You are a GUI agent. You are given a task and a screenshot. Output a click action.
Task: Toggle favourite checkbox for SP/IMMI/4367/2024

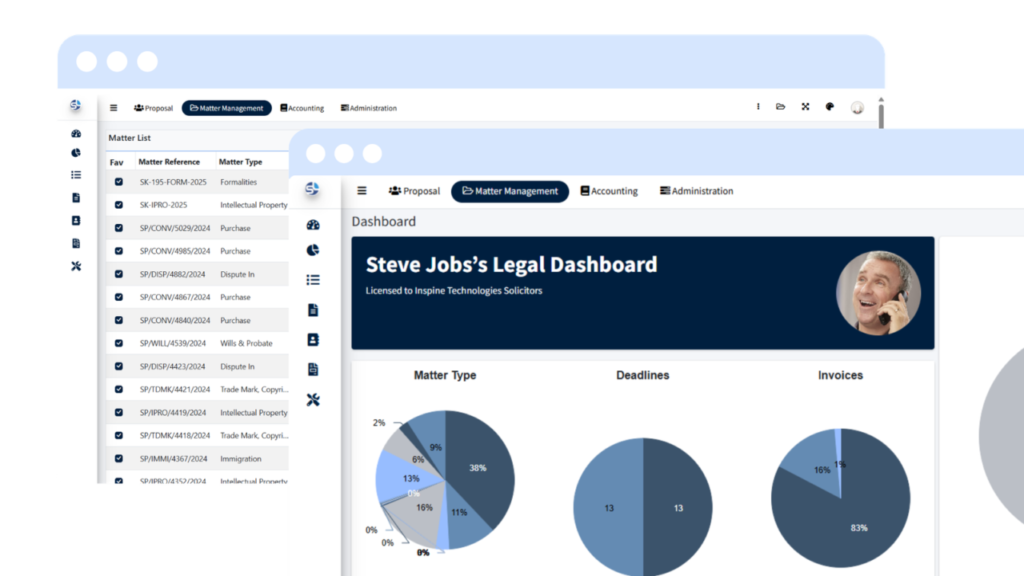click(119, 458)
